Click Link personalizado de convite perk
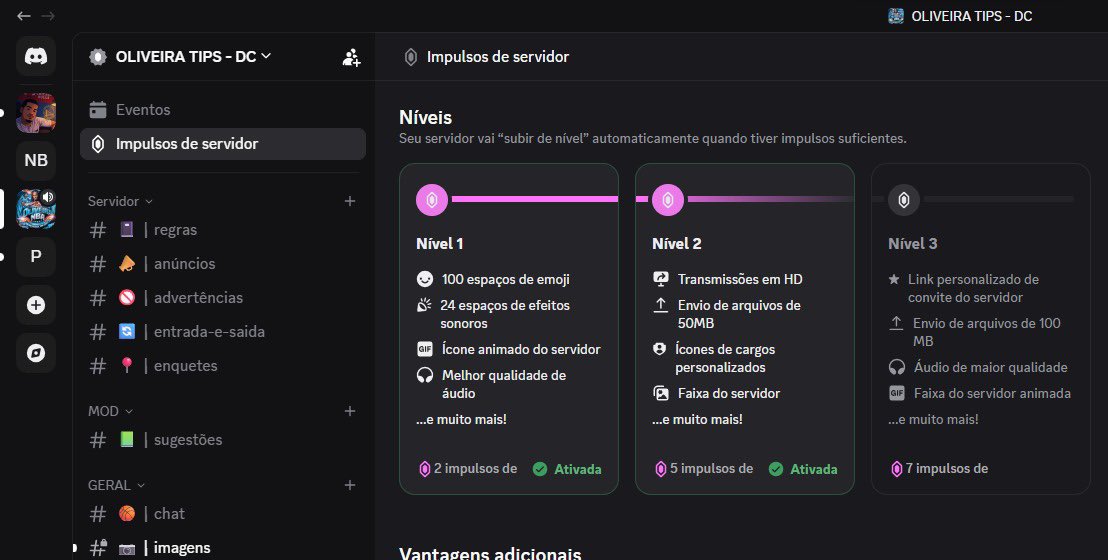1108x560 pixels. (x=964, y=288)
